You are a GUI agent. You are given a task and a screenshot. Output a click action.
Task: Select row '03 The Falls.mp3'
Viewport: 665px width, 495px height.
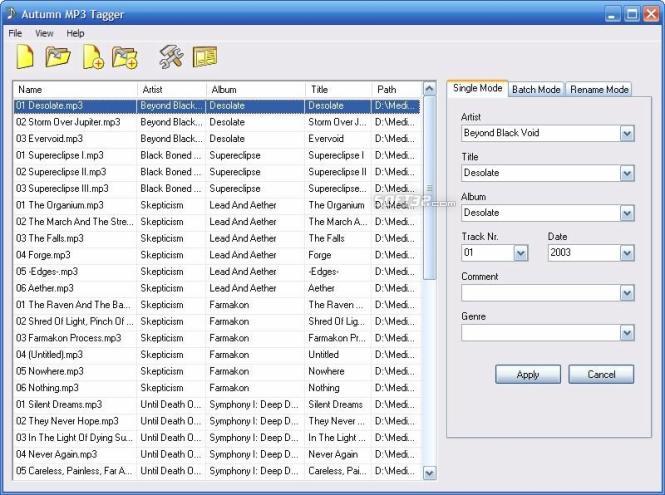(x=217, y=238)
